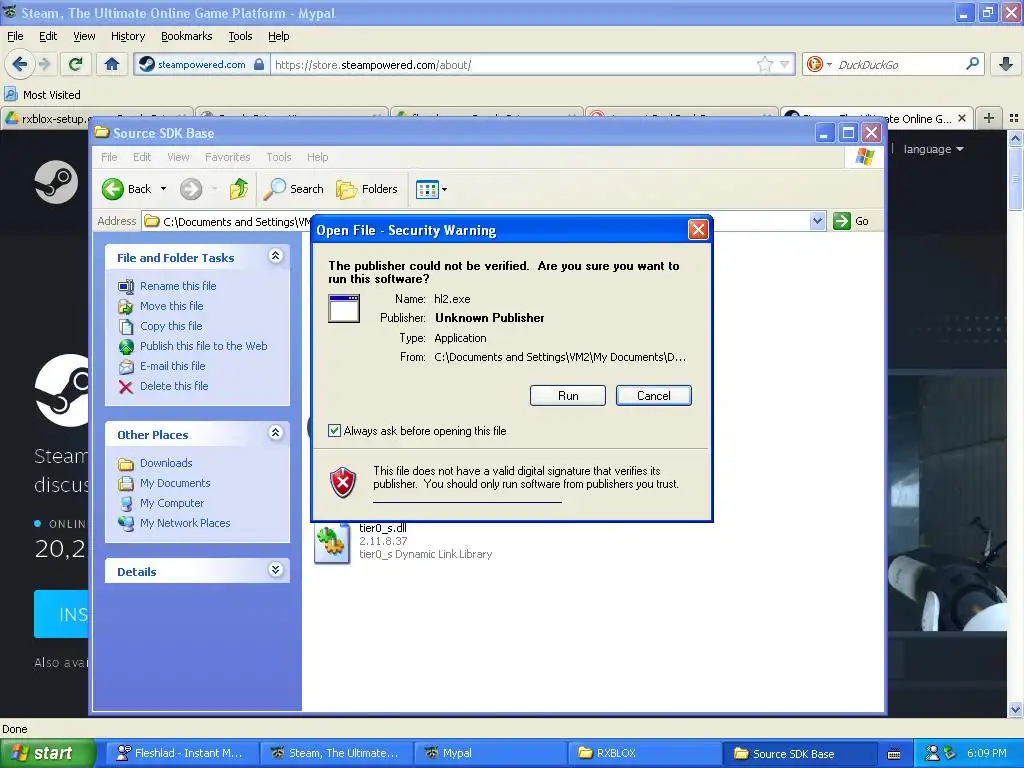Open the browser Bookmarks menu
Viewport: 1024px width, 768px height.
186,36
